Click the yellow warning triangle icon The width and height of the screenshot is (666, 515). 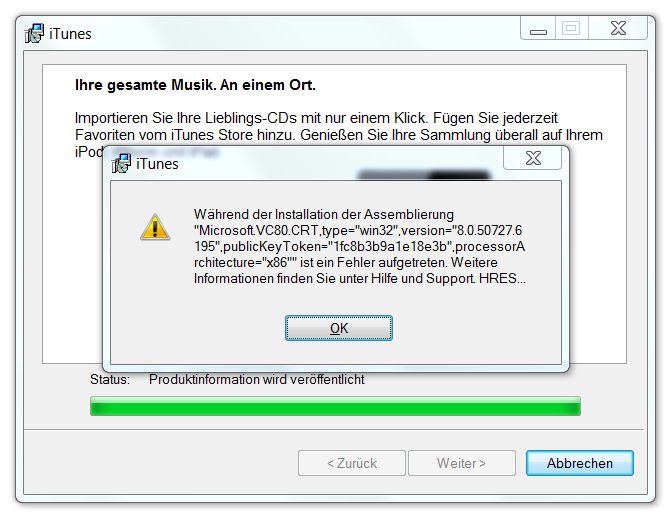pyautogui.click(x=155, y=228)
